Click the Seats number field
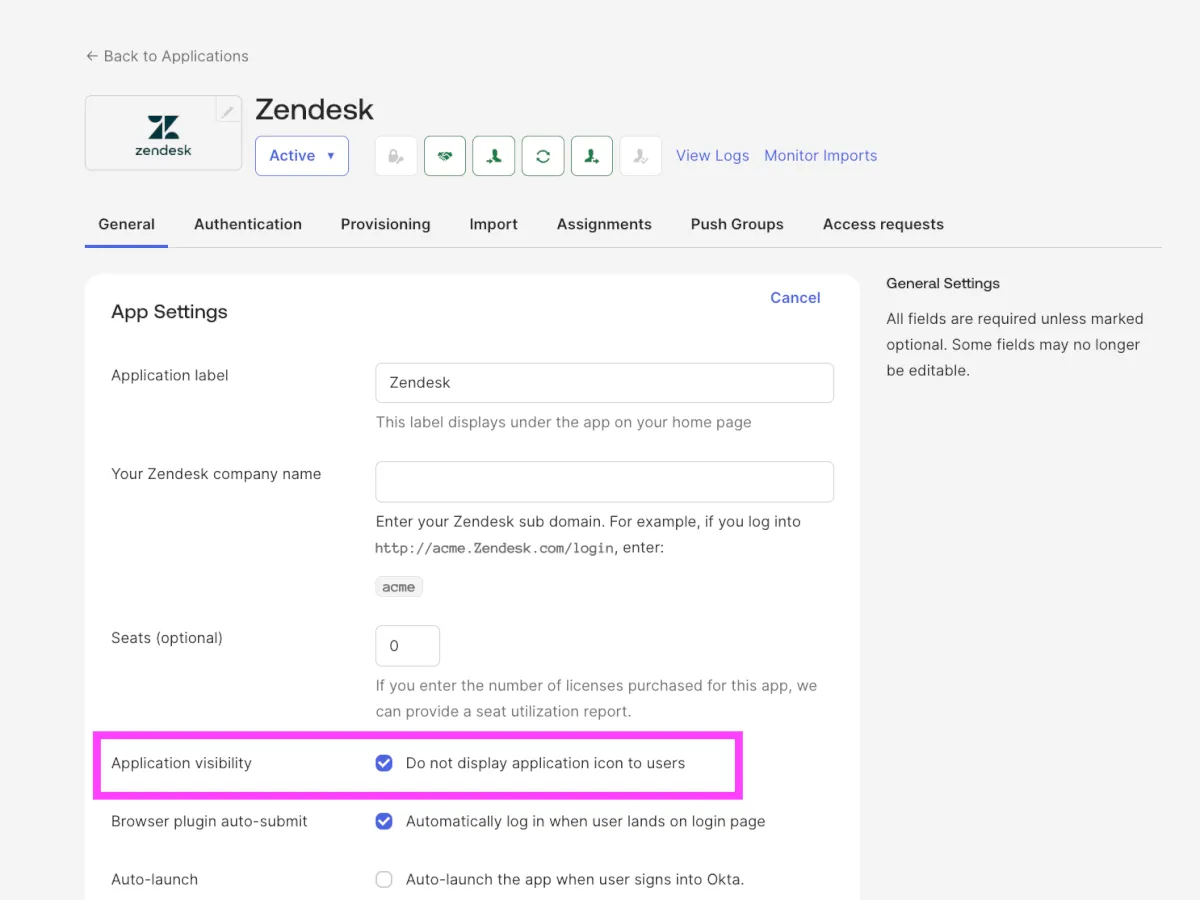Screen dimensions: 1200x900 407,646
